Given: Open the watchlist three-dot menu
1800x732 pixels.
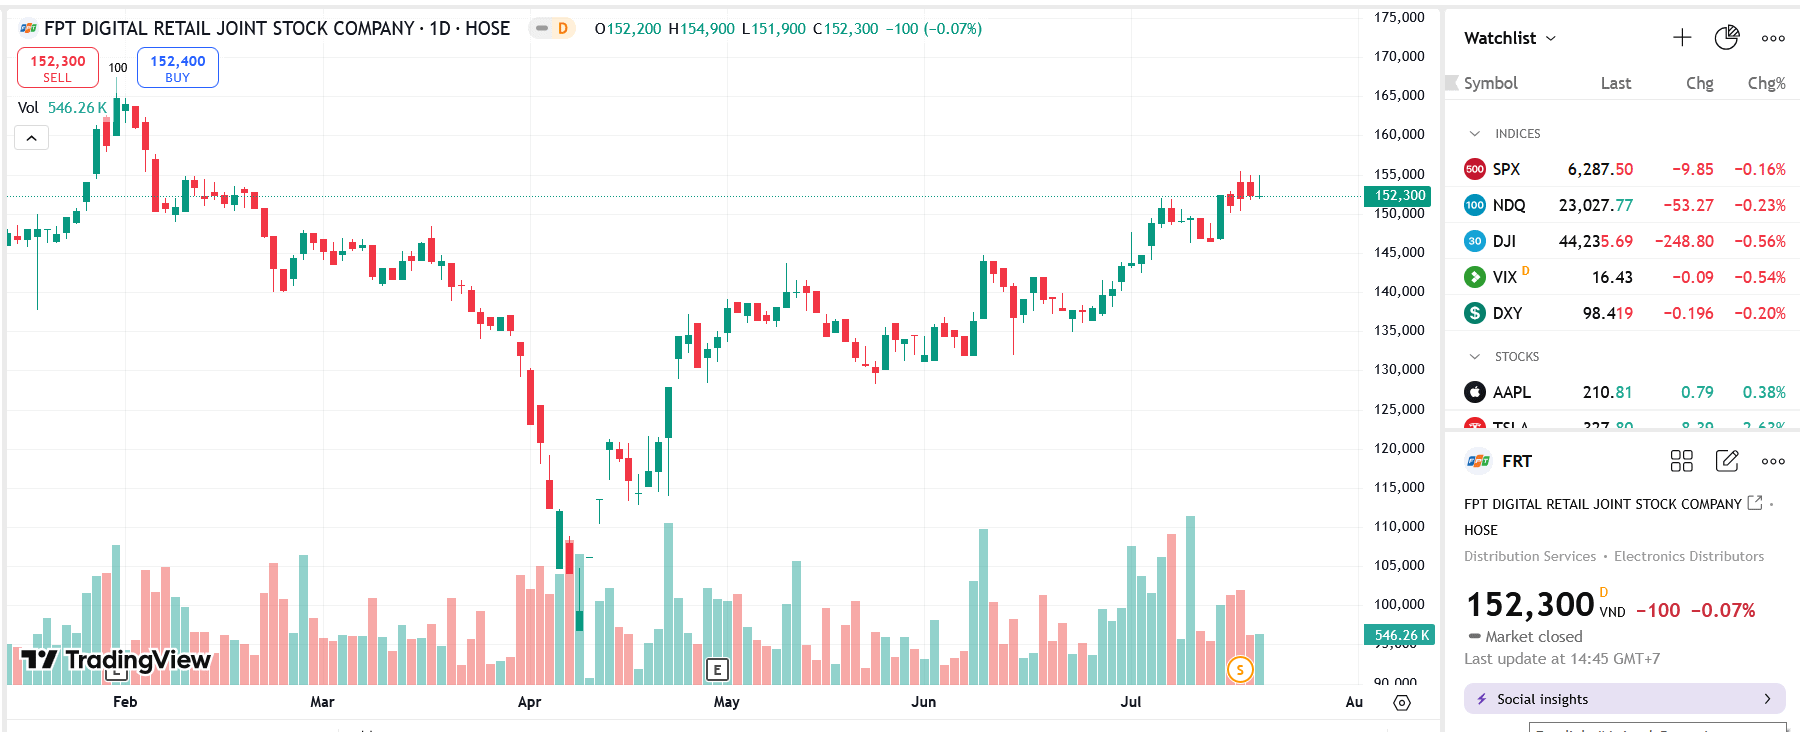Looking at the screenshot, I should (1772, 37).
